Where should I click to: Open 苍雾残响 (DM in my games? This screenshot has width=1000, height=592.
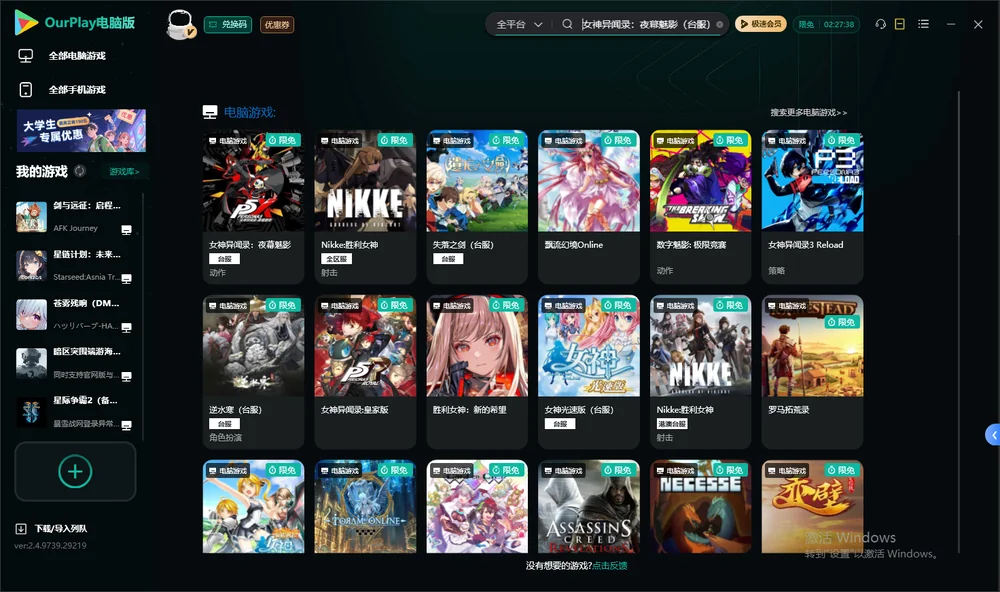(75, 314)
